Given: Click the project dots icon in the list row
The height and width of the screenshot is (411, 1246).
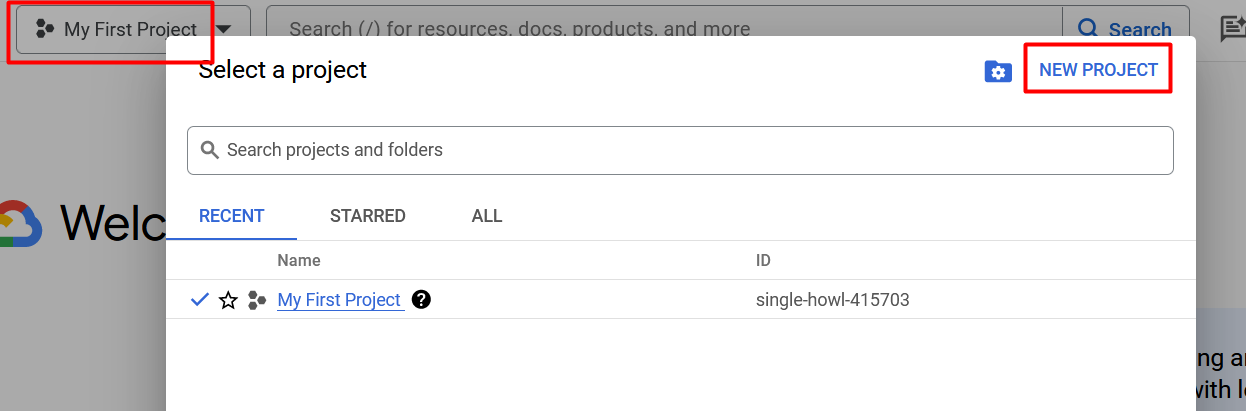Looking at the screenshot, I should (258, 300).
